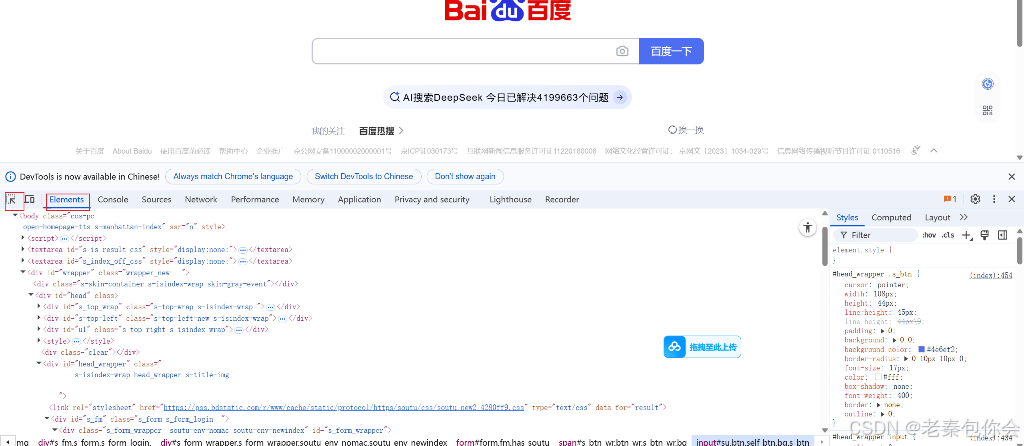Click the orange issues flag counter

tap(950, 199)
